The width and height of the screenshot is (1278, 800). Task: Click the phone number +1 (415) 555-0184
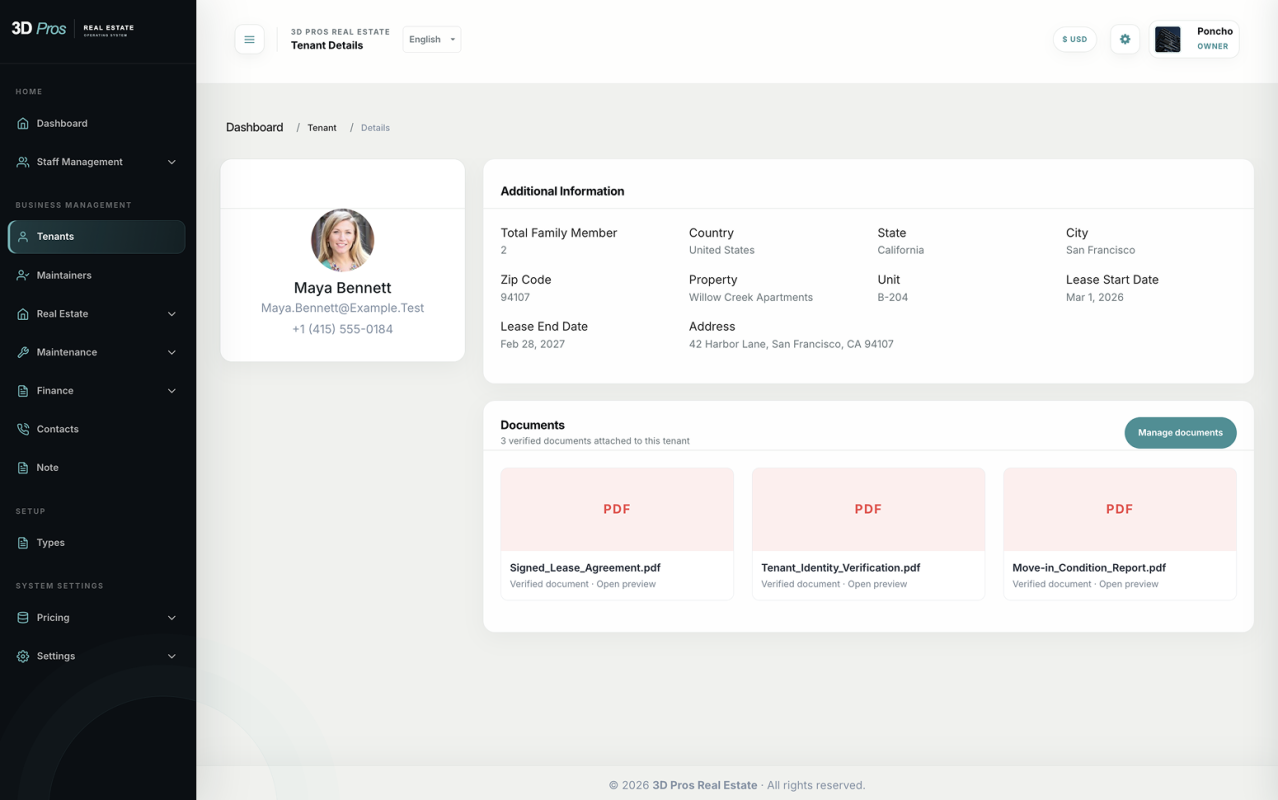343,329
